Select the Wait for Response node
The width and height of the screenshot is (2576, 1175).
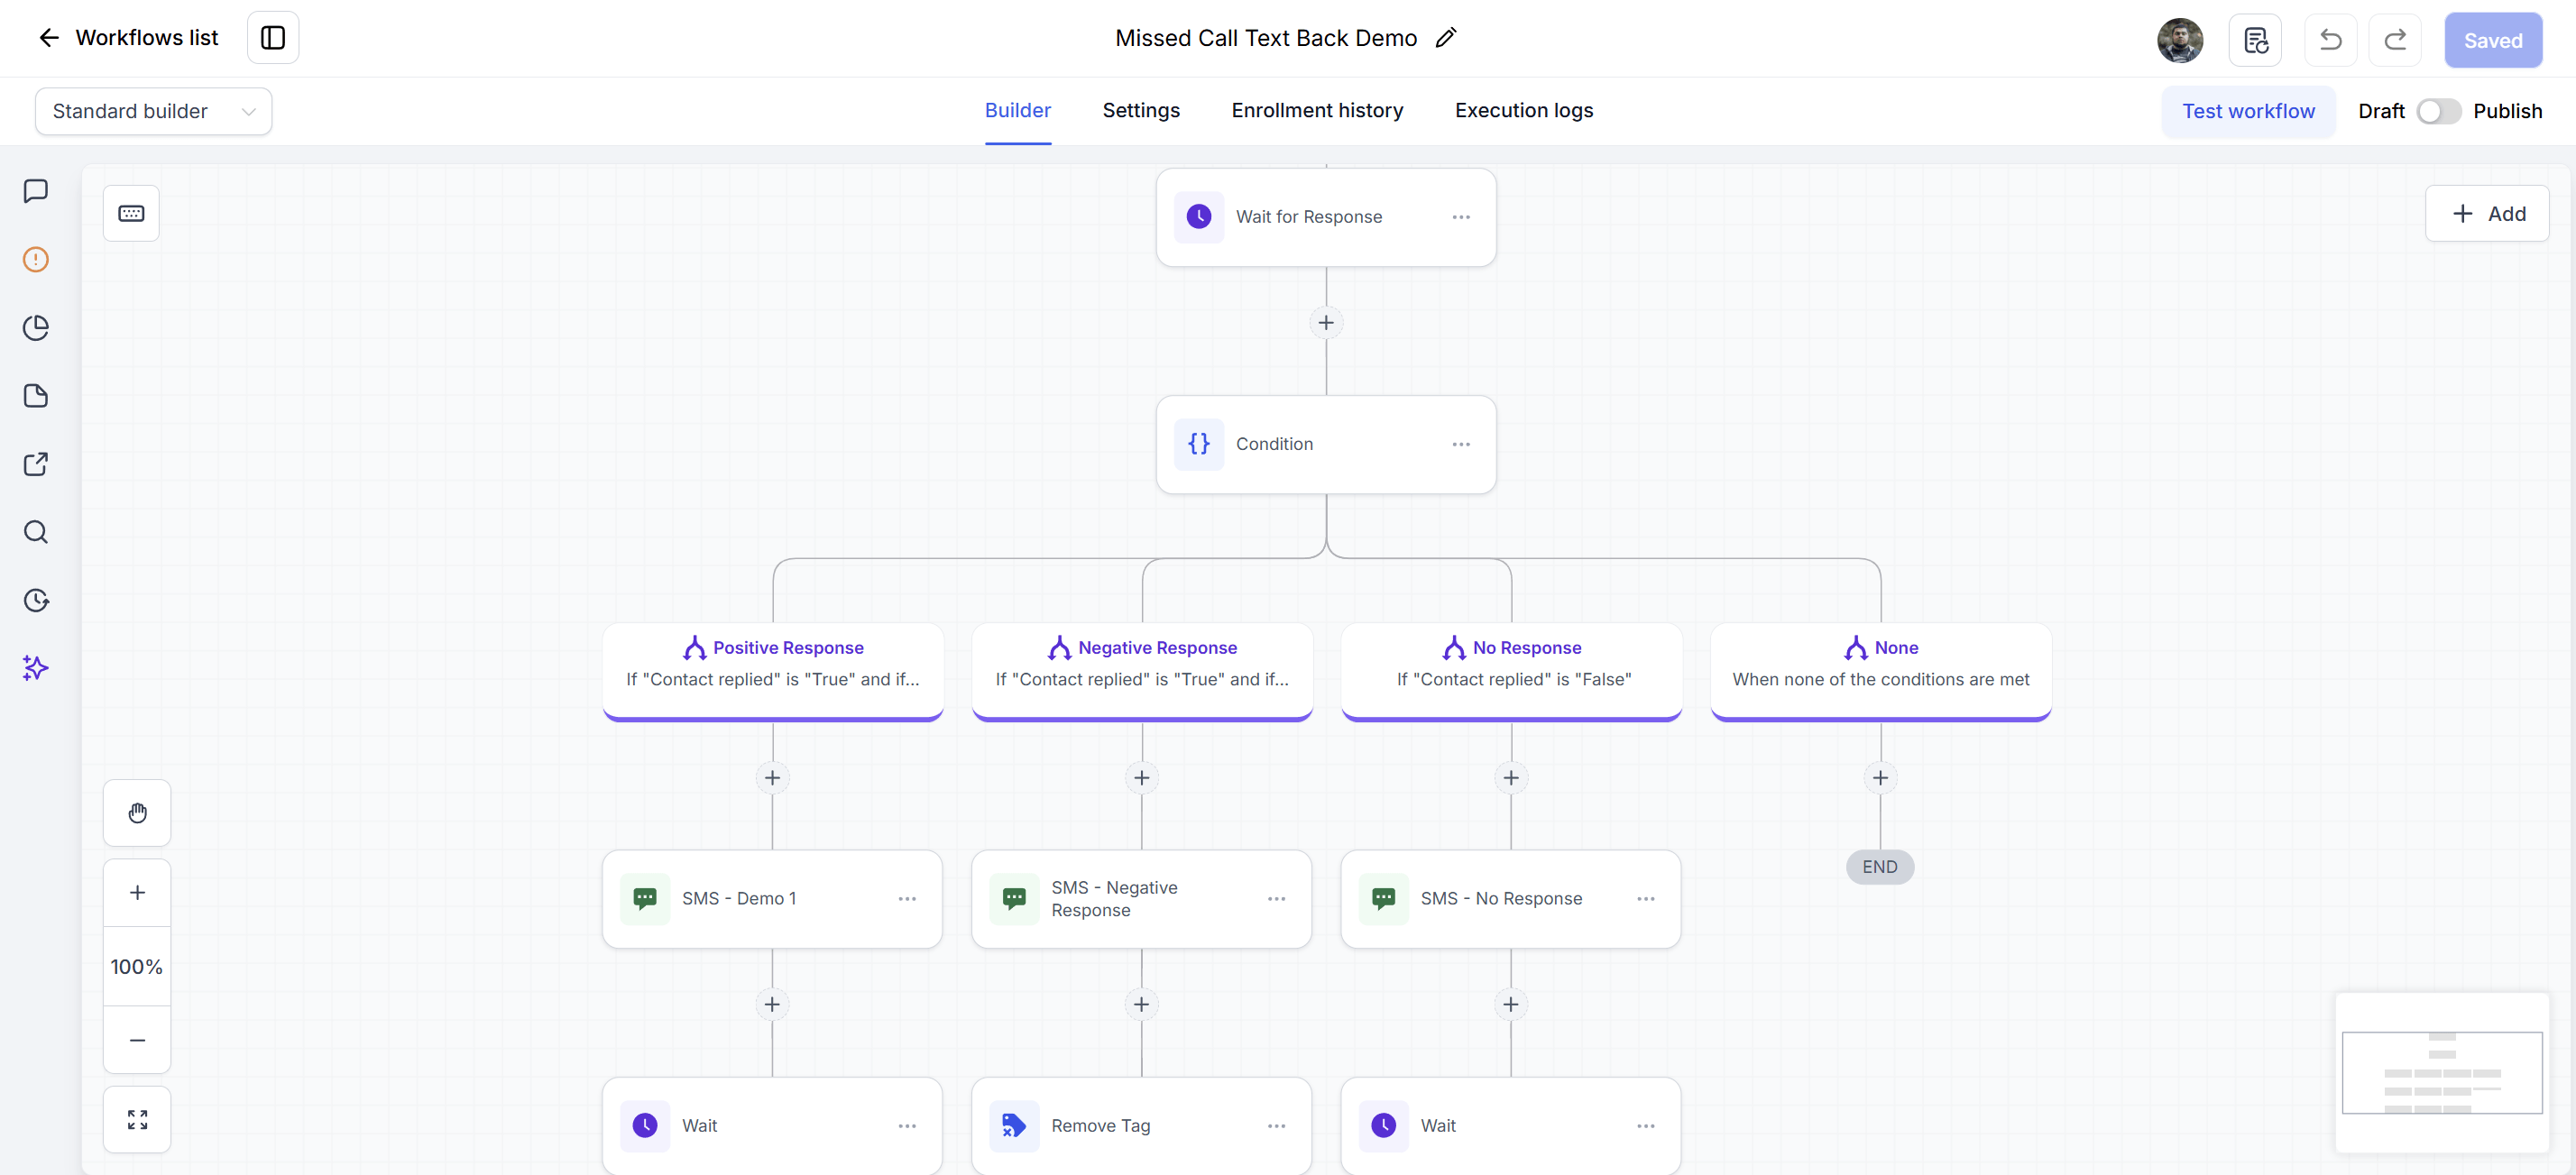click(x=1325, y=217)
